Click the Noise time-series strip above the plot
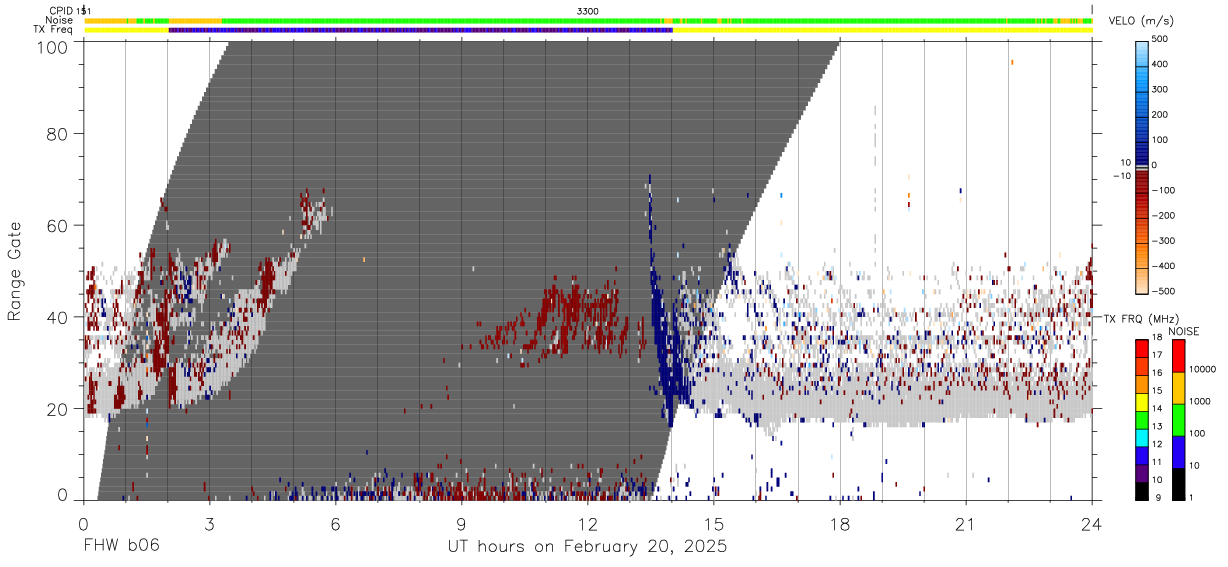Viewport: 1228px width, 567px height. 588,20
